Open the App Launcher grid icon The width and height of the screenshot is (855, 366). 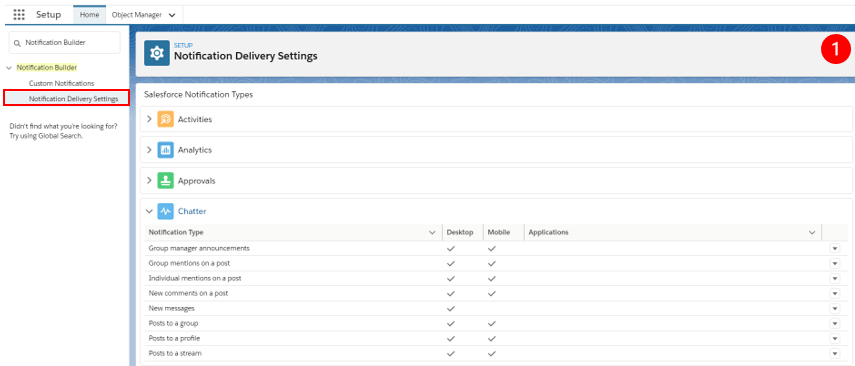tap(19, 15)
